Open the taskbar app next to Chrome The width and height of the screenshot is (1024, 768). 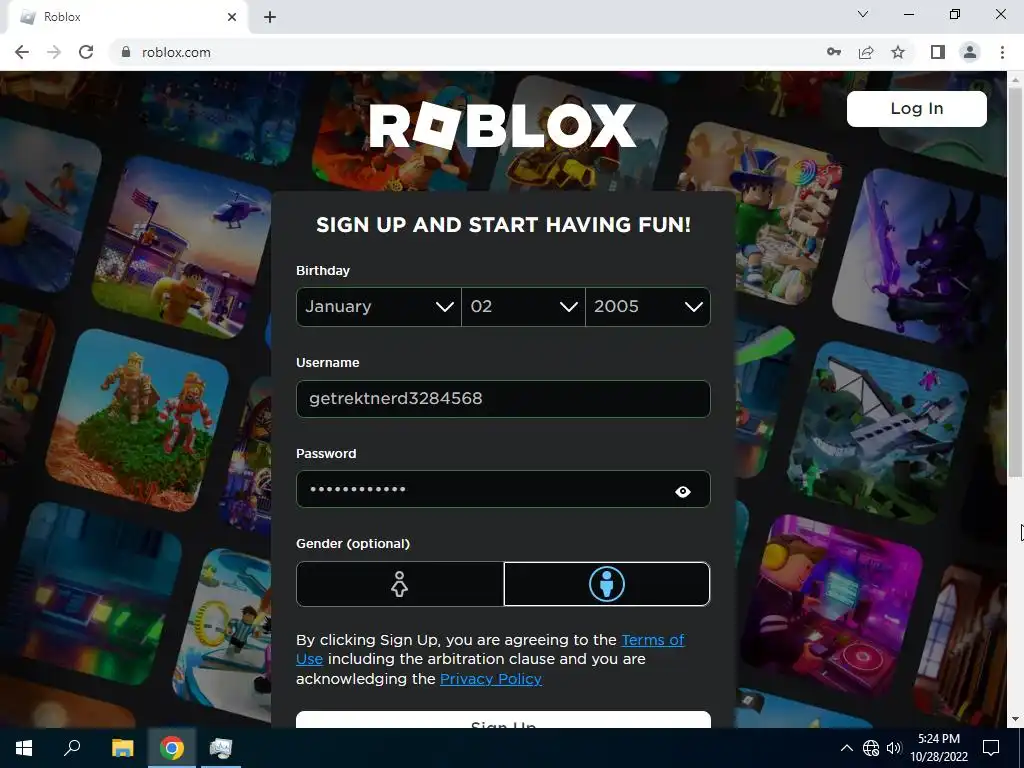point(221,748)
